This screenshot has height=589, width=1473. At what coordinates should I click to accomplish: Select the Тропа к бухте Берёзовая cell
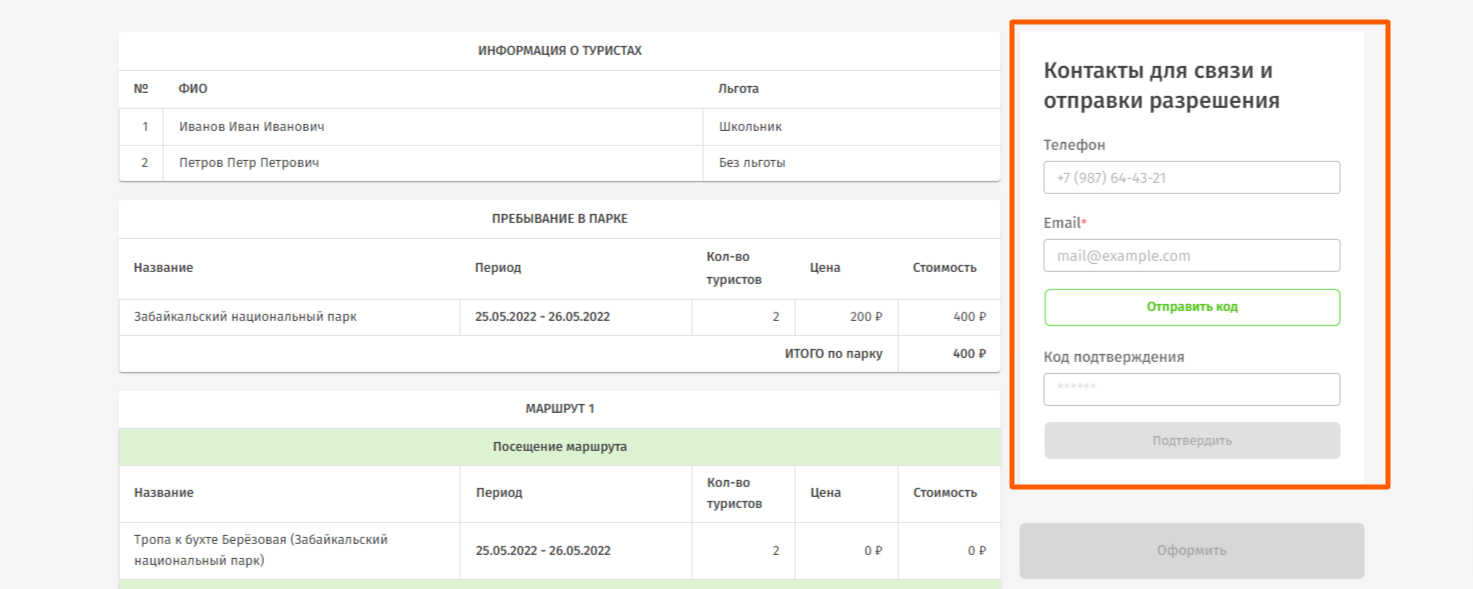(x=261, y=550)
